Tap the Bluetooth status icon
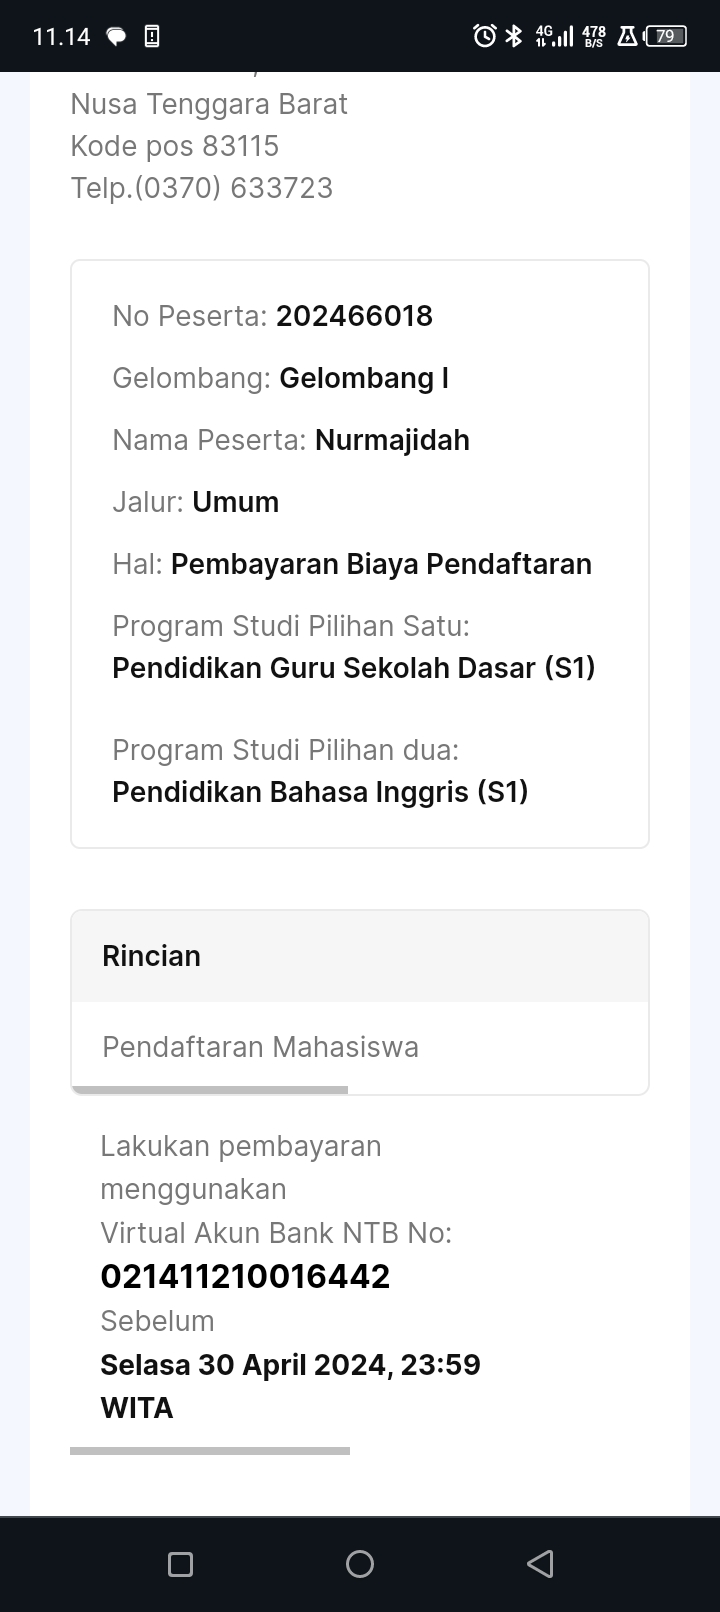The width and height of the screenshot is (720, 1612). [x=514, y=37]
